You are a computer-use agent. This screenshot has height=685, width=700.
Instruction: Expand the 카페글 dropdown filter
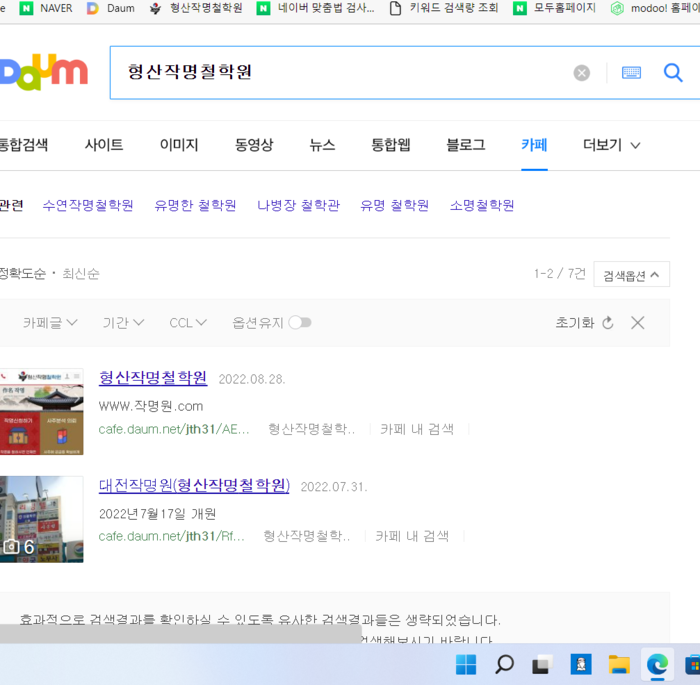coord(50,323)
